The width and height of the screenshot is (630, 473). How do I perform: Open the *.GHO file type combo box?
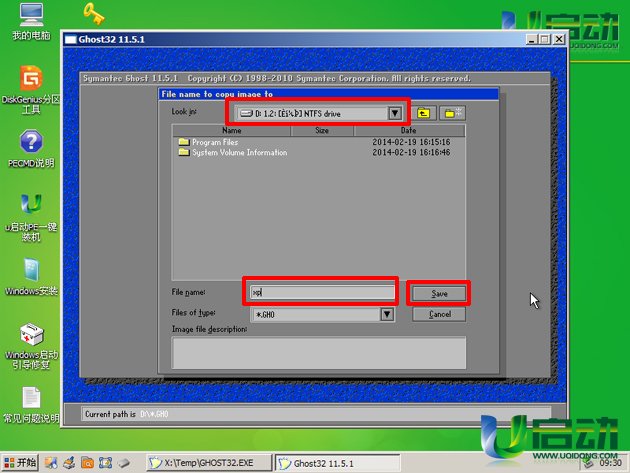pos(323,314)
